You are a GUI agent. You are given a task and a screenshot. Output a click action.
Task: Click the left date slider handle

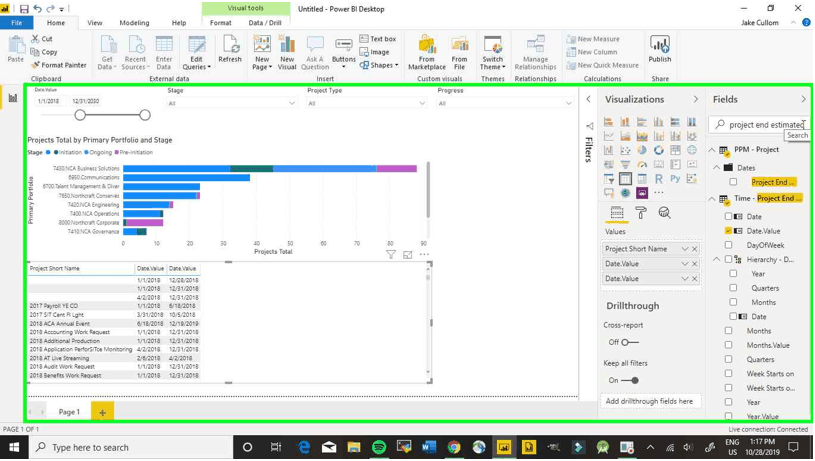pos(80,115)
